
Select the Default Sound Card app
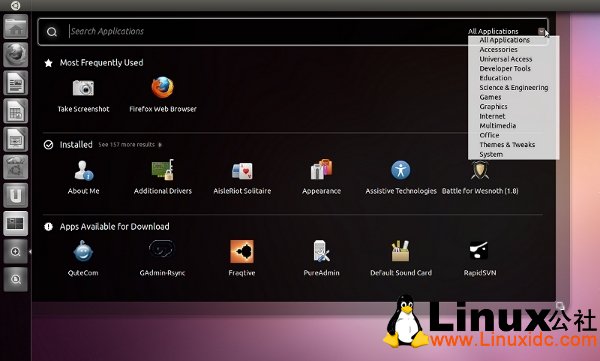(x=401, y=252)
